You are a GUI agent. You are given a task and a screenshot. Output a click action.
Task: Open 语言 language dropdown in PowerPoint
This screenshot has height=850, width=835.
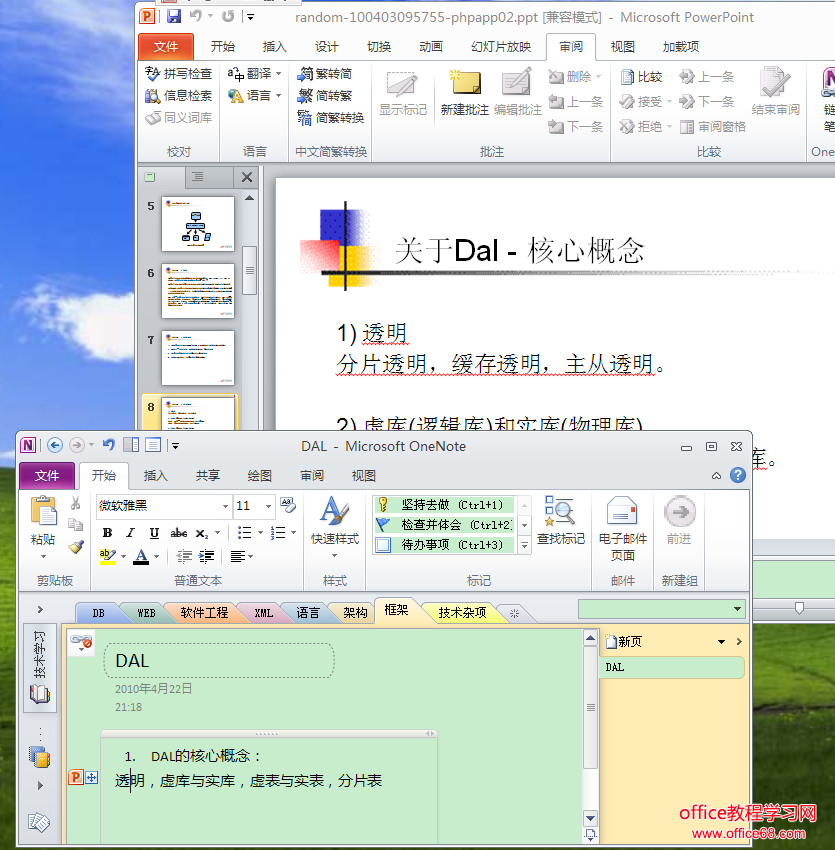255,95
